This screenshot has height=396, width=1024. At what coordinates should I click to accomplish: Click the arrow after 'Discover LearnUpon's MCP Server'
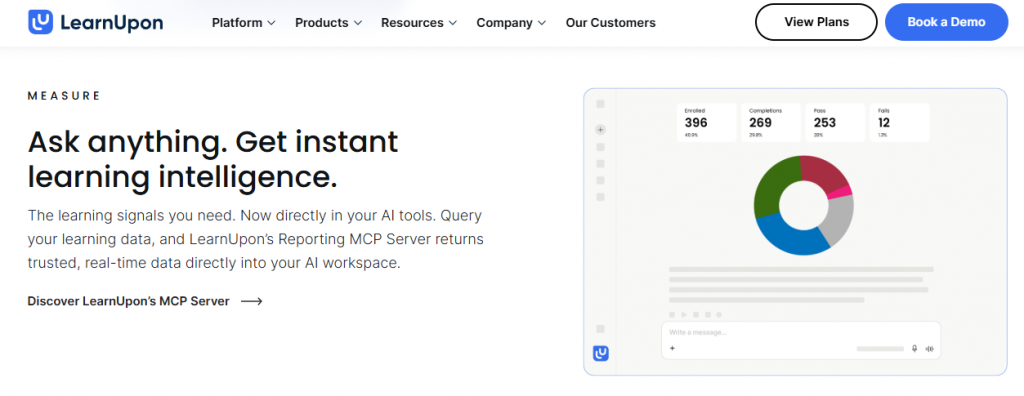(251, 301)
